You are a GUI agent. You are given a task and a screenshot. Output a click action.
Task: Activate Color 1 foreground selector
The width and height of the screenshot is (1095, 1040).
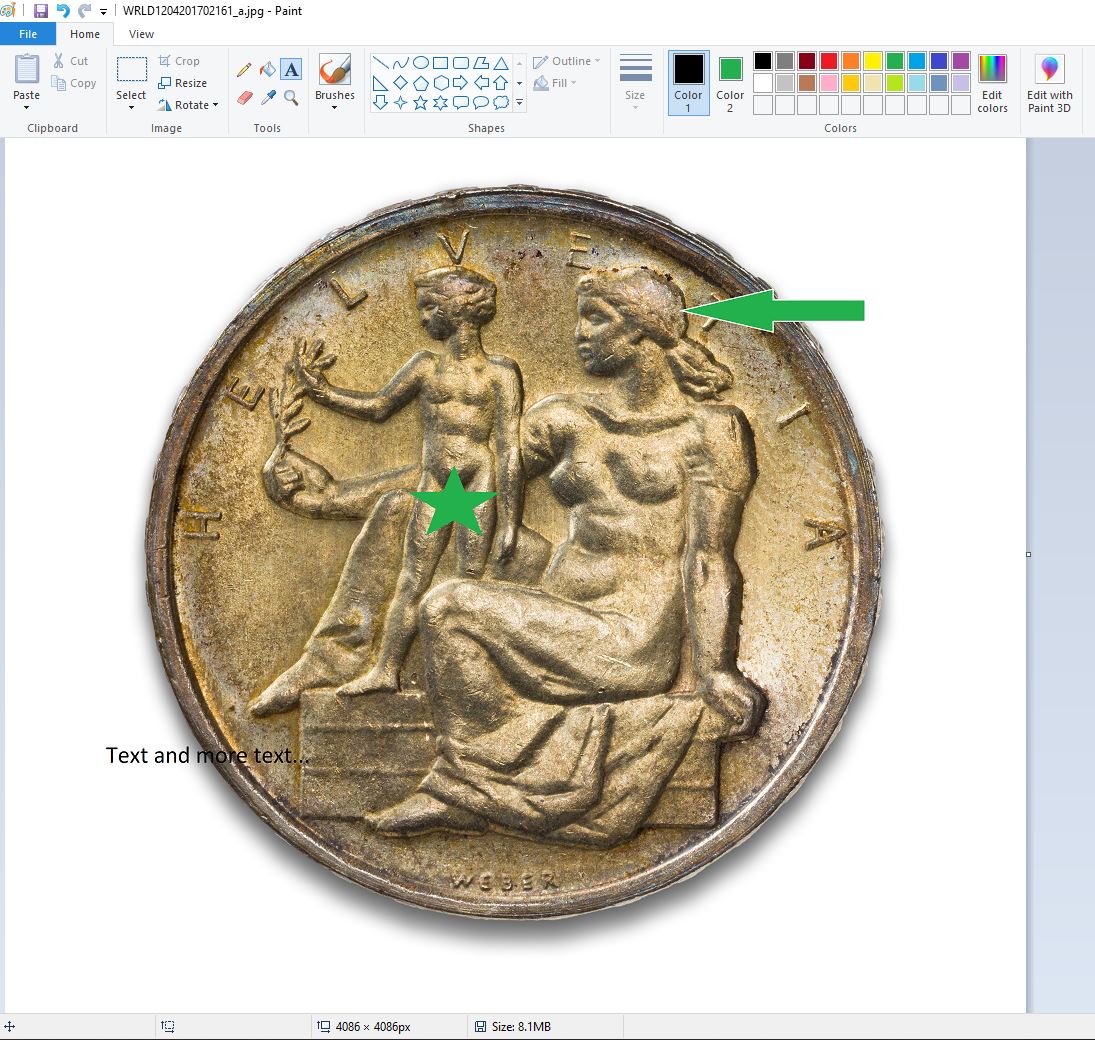(x=689, y=82)
